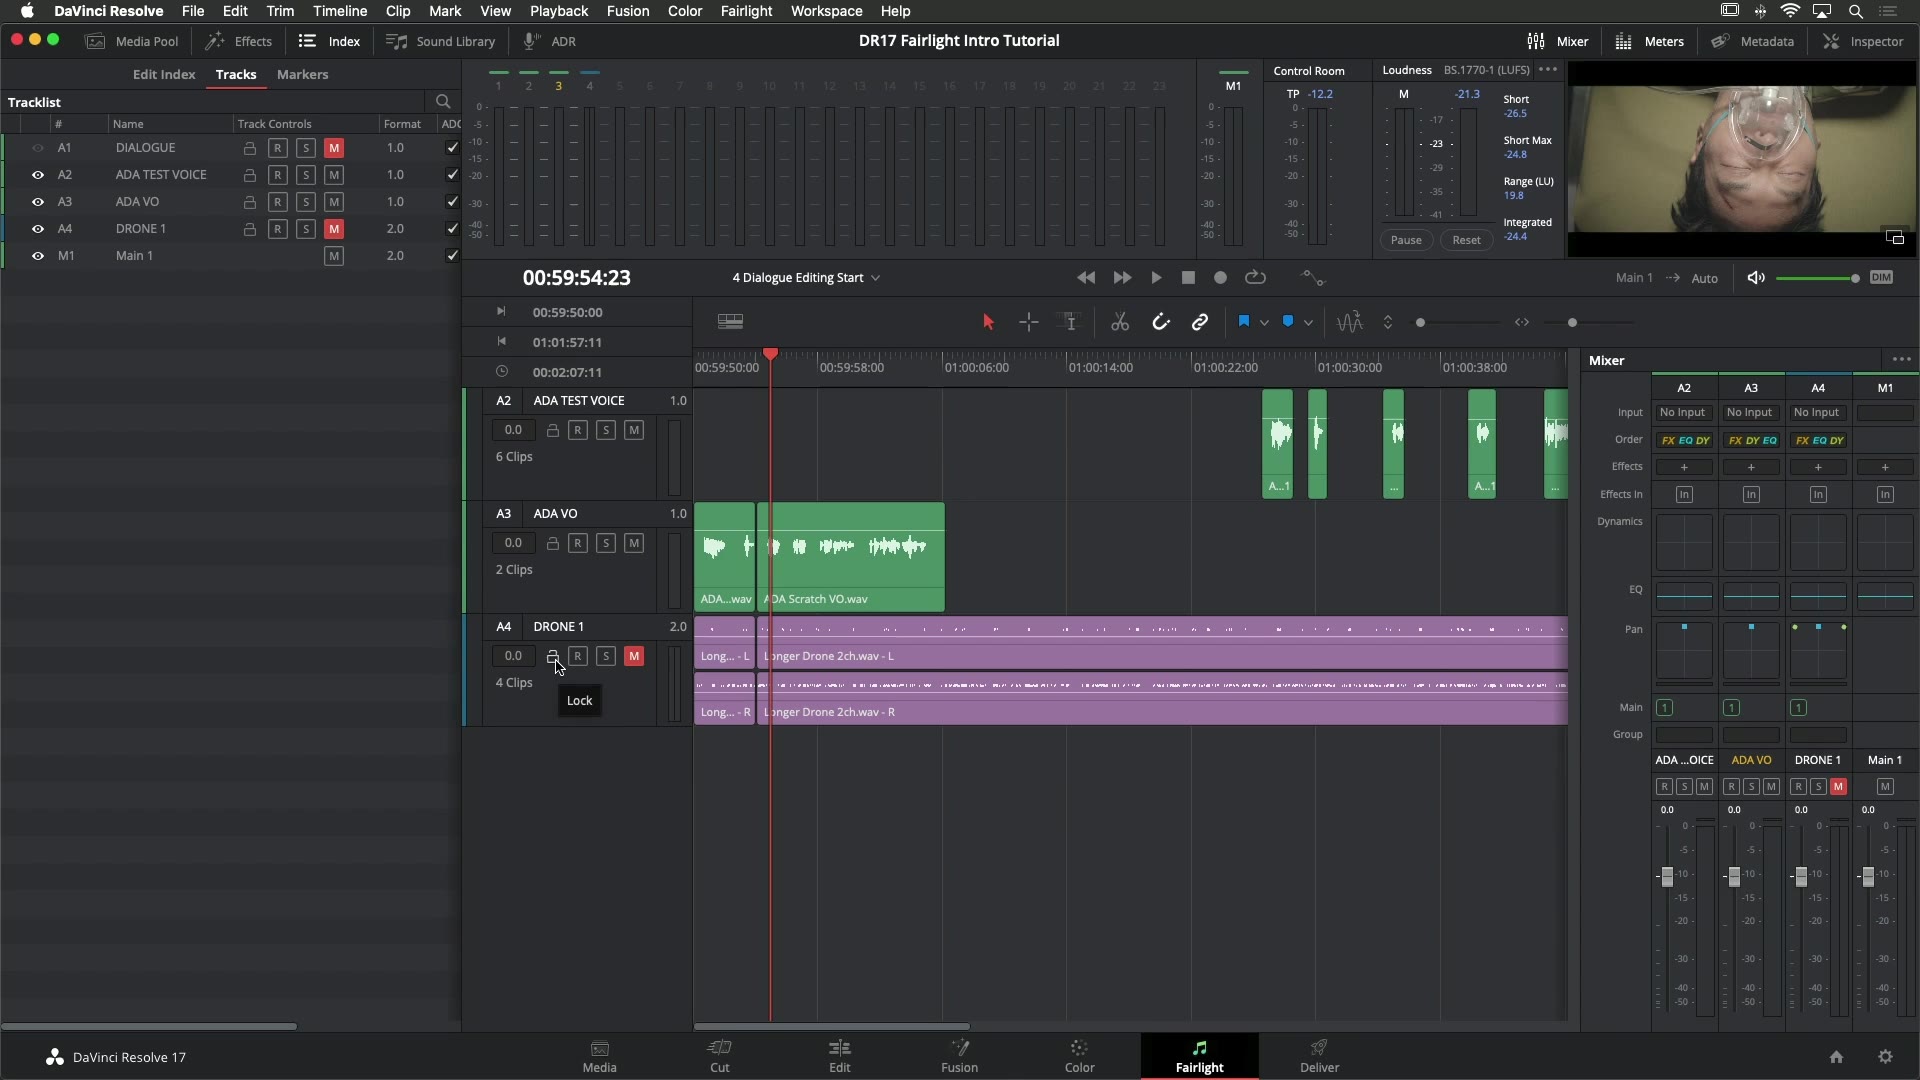Open the Sound Library panel

pyautogui.click(x=441, y=41)
